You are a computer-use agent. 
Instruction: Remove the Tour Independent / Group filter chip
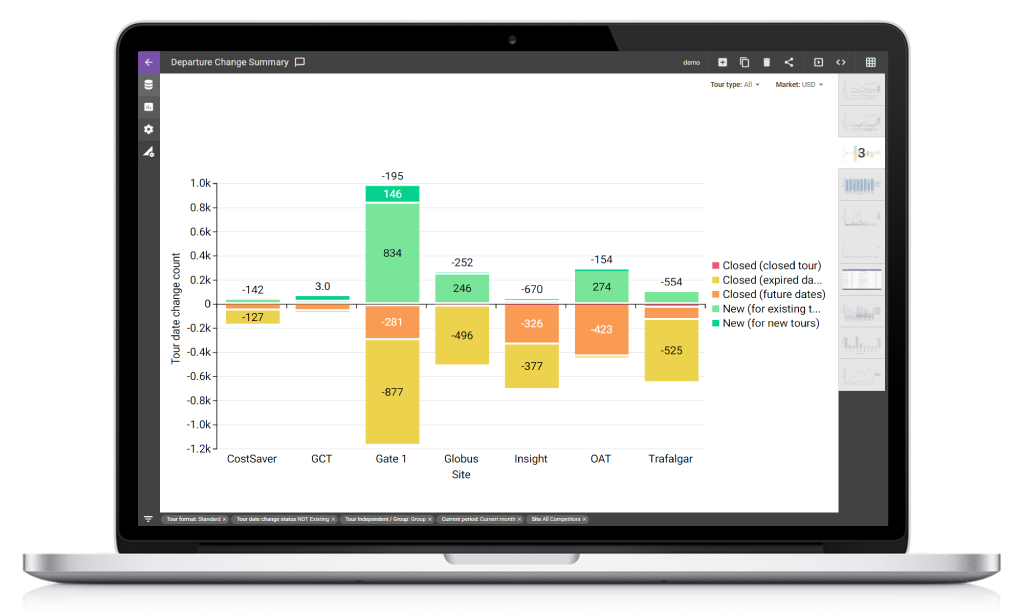[430, 519]
